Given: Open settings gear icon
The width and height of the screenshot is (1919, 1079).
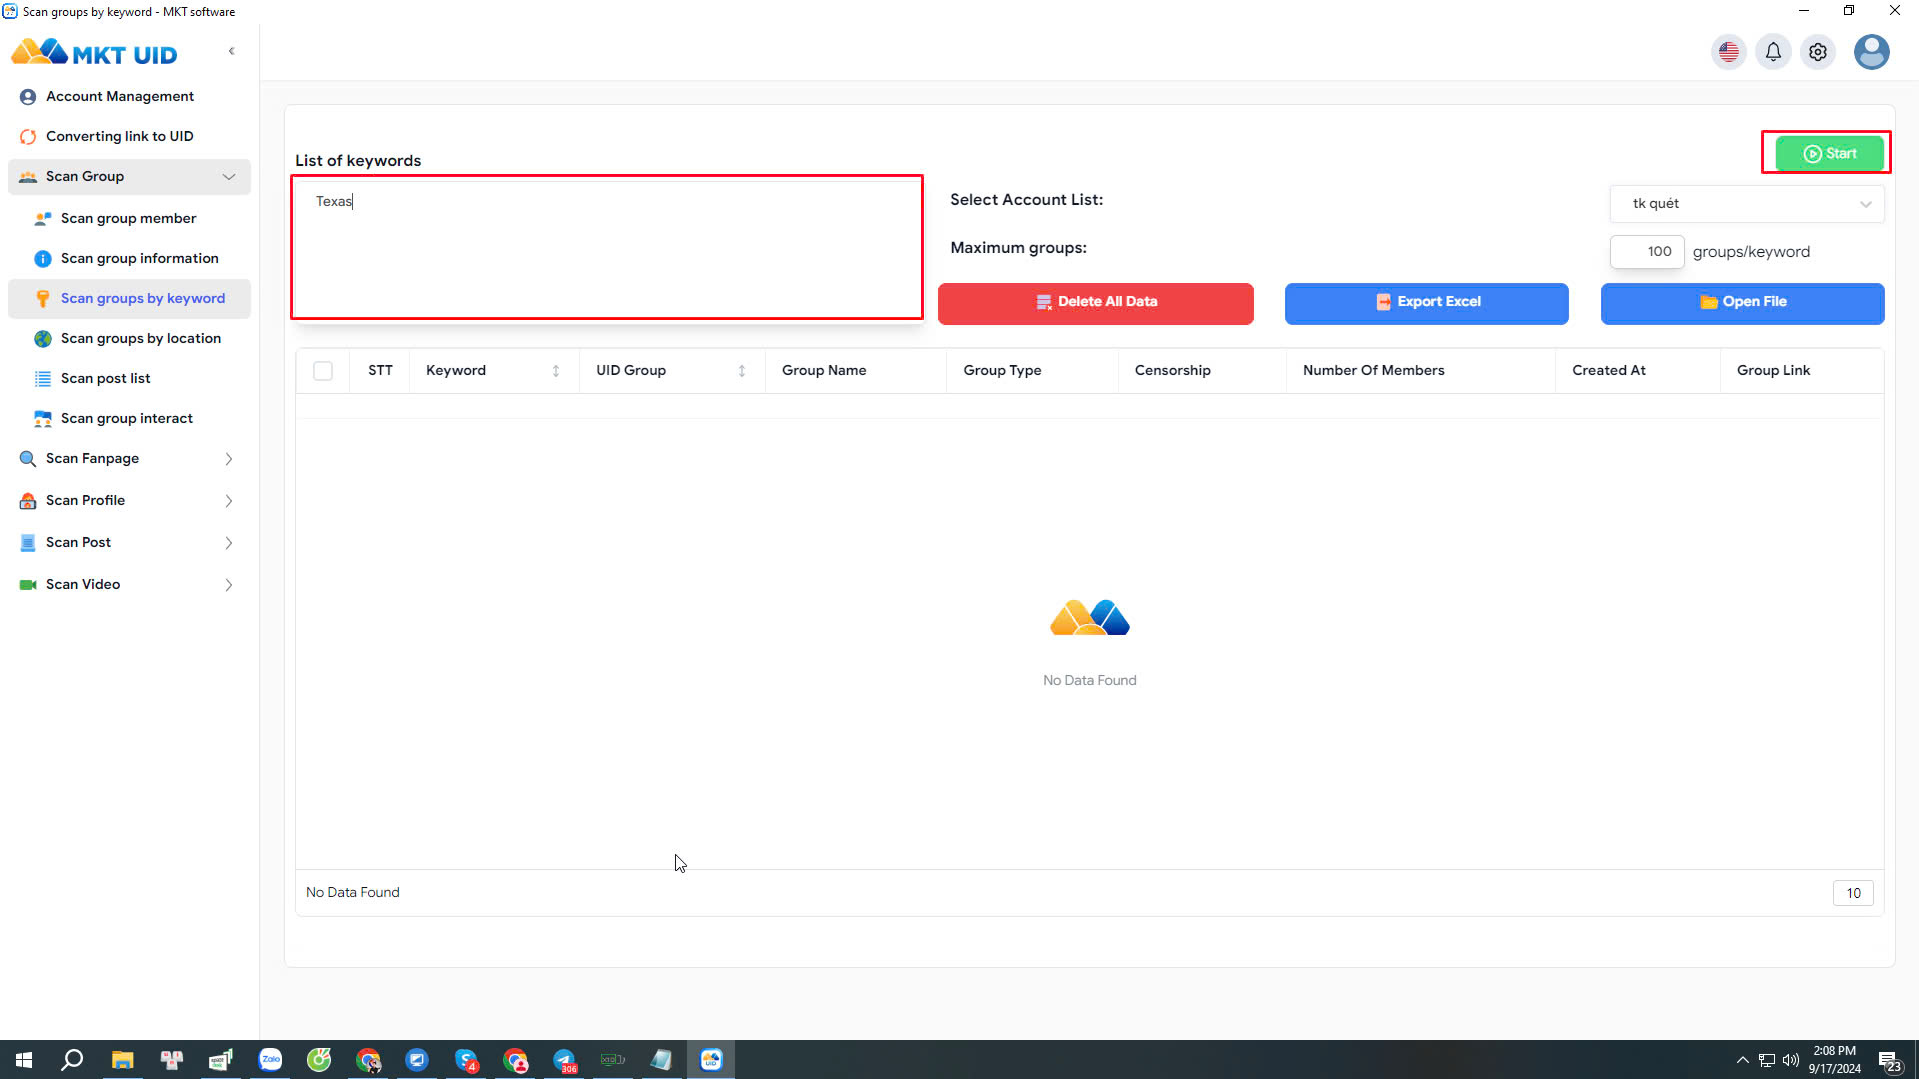Looking at the screenshot, I should point(1818,52).
